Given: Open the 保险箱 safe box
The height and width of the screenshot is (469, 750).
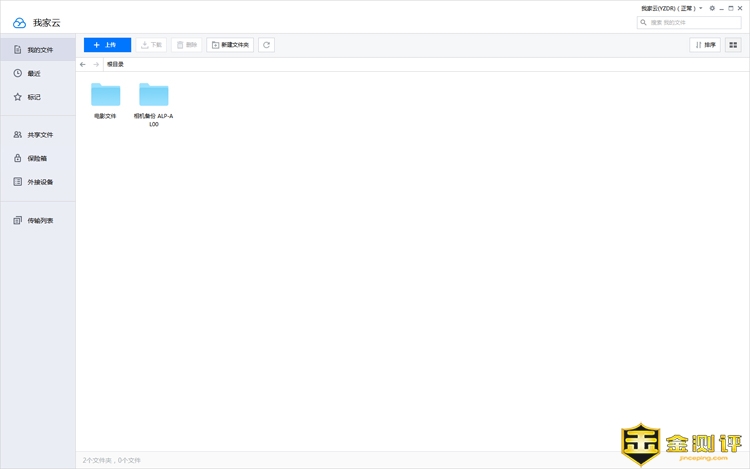Looking at the screenshot, I should 37,158.
